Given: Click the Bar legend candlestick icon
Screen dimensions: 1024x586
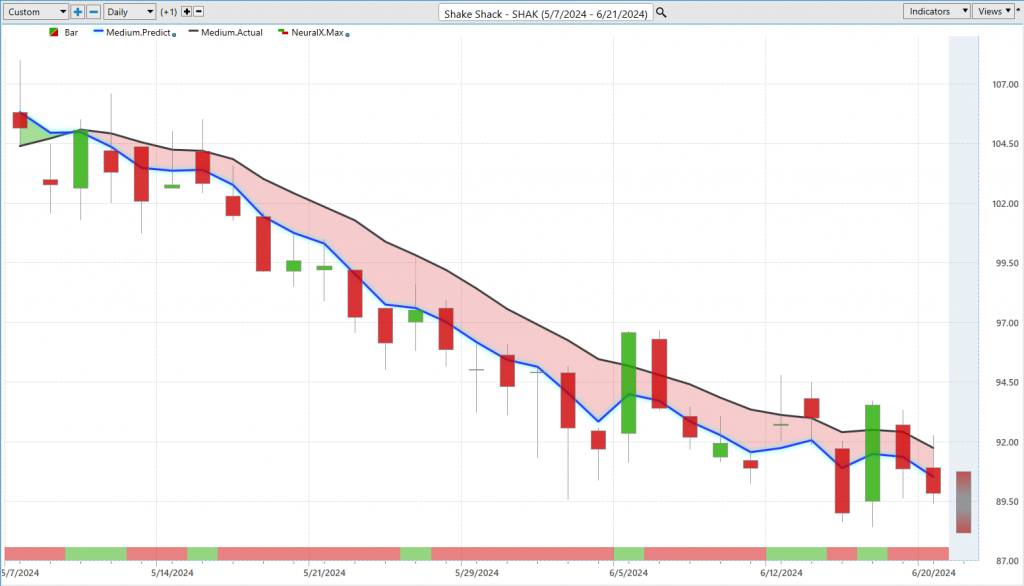Looking at the screenshot, I should click(x=53, y=33).
